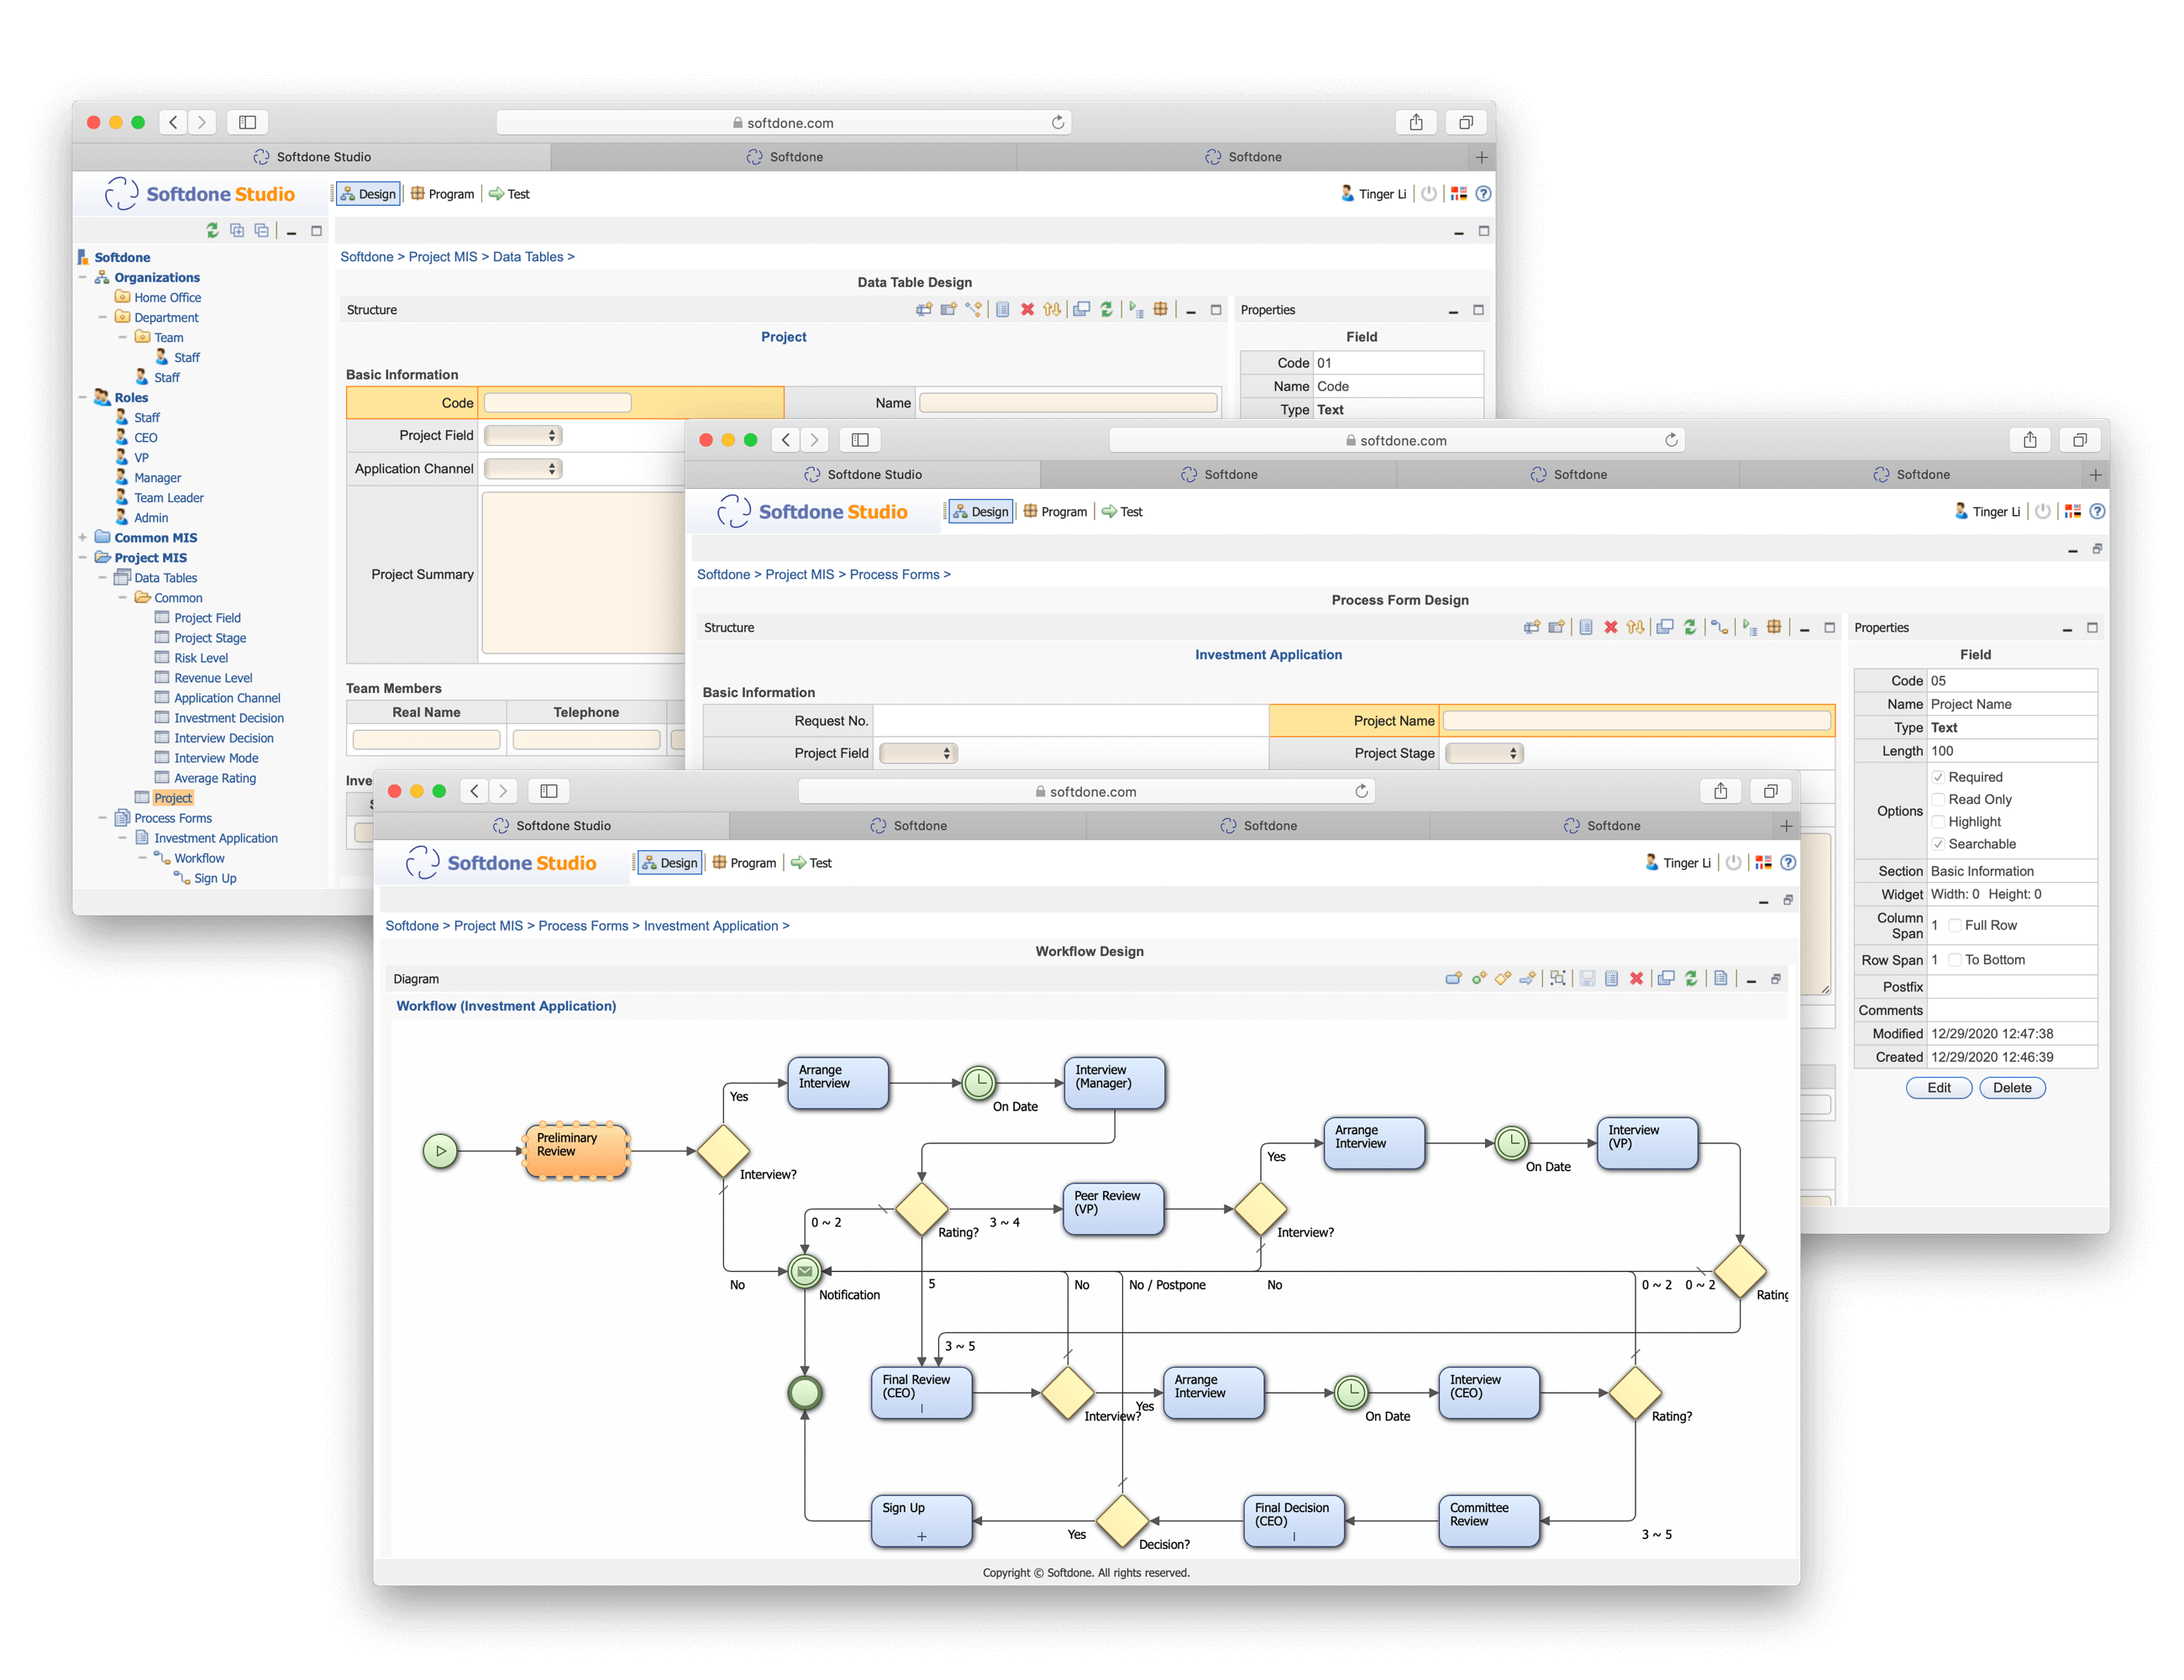Screen dimensions: 2184x1680
Task: Click power/logout icon in Workflow window header
Action: (1733, 863)
